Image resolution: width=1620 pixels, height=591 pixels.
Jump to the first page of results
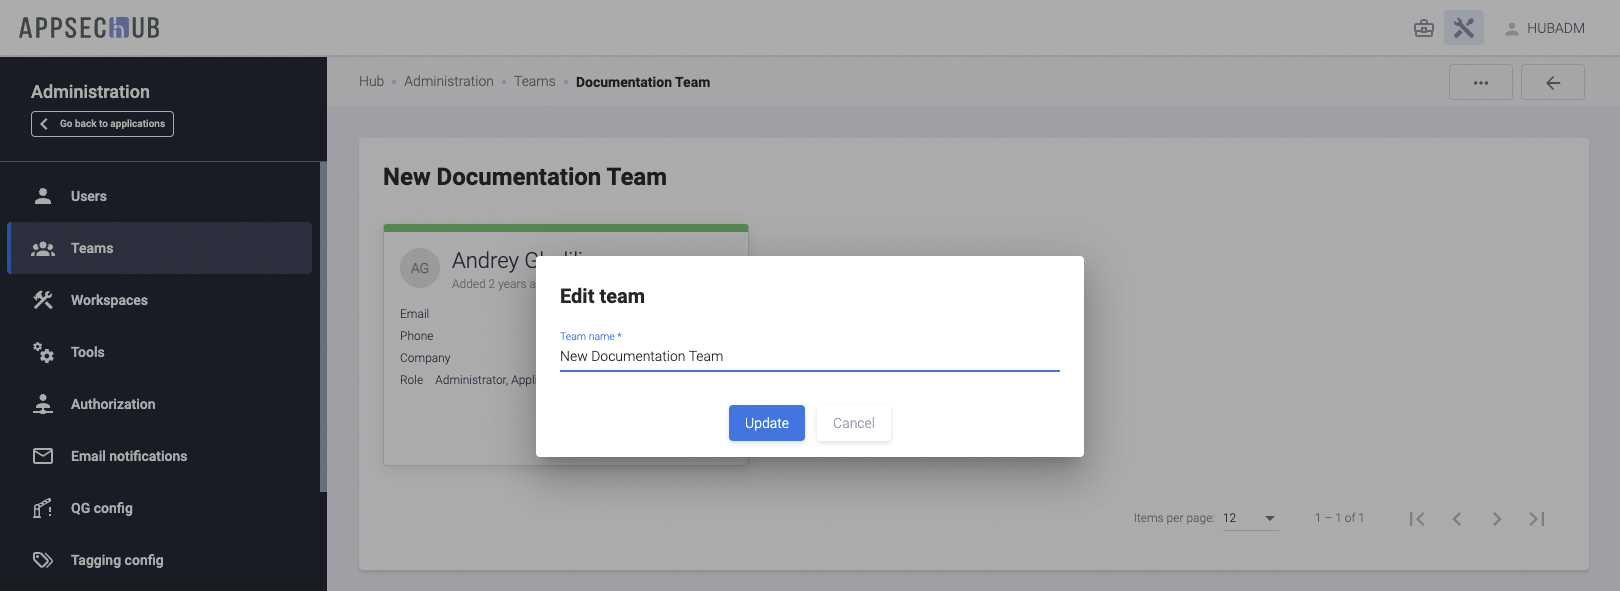tap(1417, 518)
